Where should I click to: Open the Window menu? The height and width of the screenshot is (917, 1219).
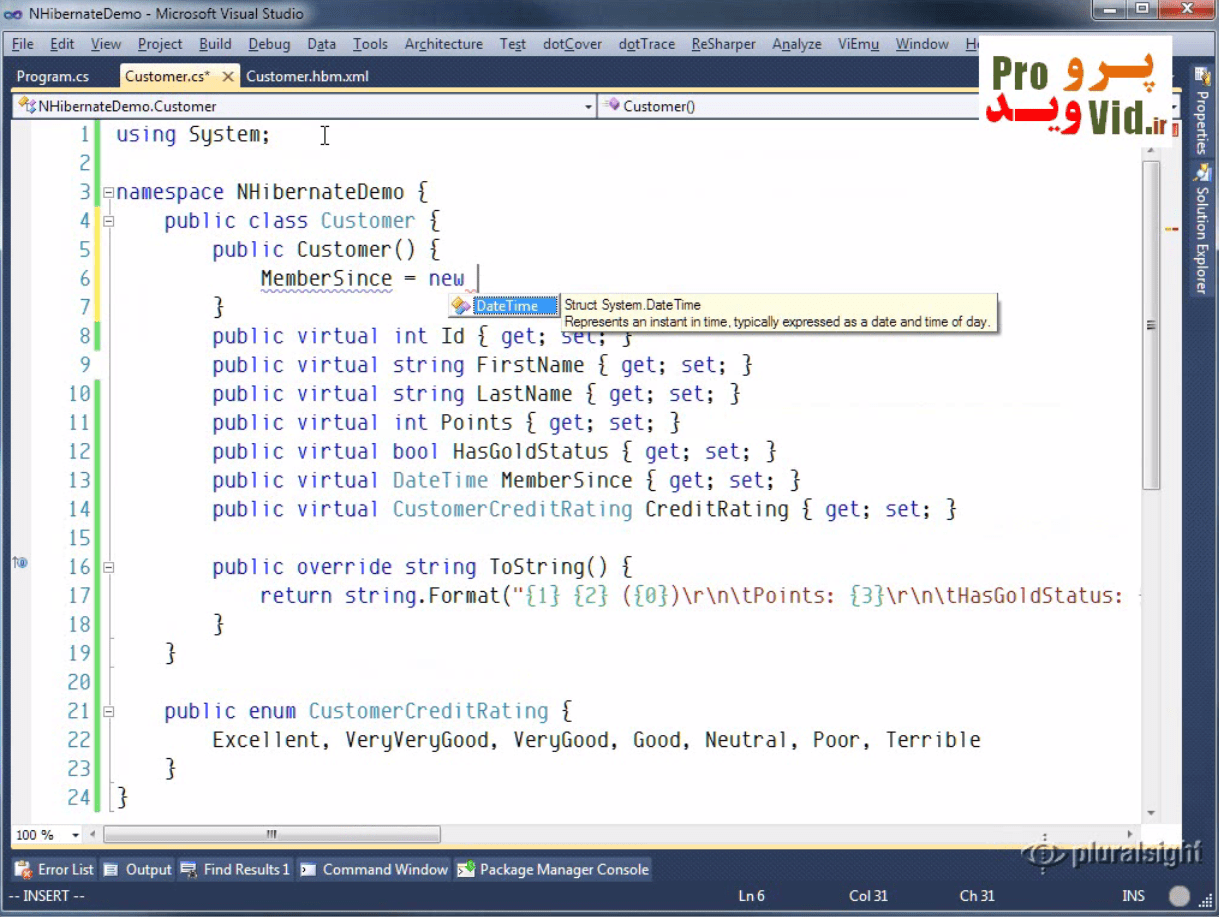[x=922, y=44]
